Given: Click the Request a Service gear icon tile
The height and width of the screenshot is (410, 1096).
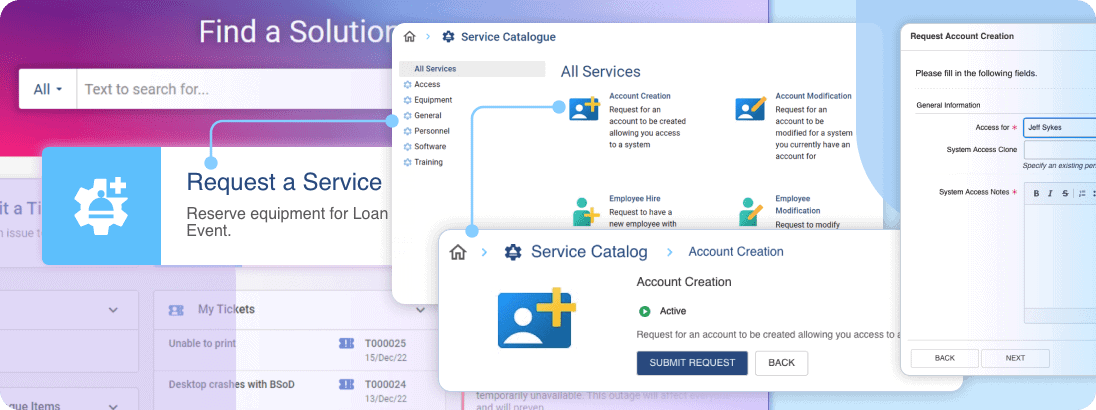Looking at the screenshot, I should (x=101, y=206).
